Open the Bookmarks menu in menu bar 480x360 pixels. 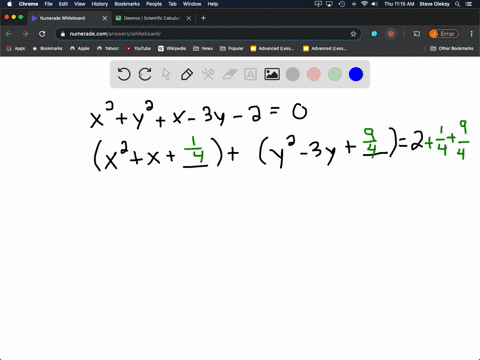[127, 4]
